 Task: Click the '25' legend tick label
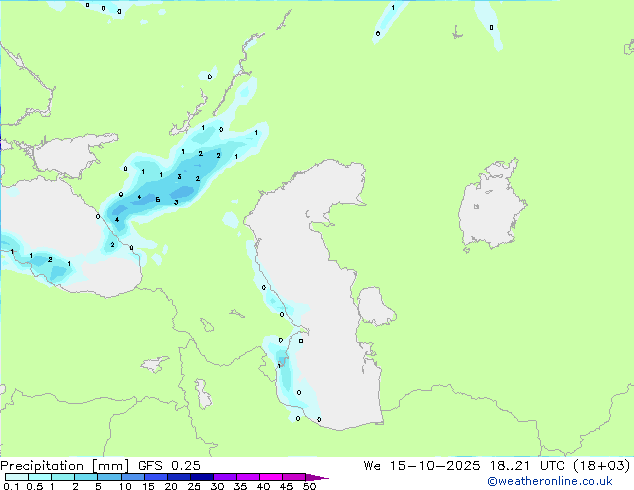pyautogui.click(x=194, y=486)
